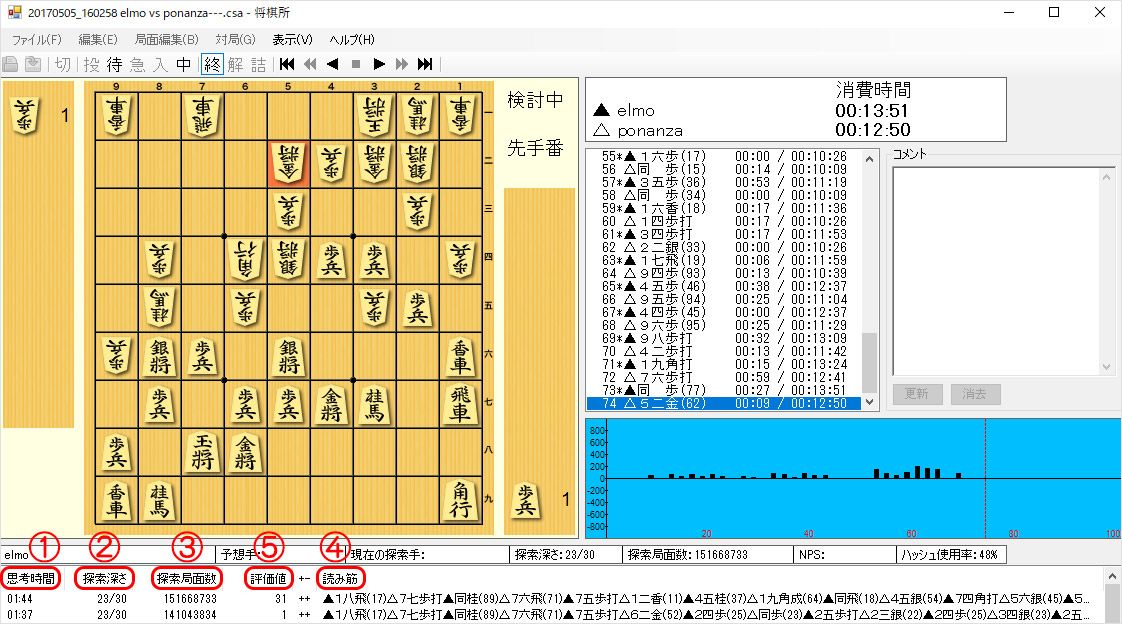Step back one move
This screenshot has height=624, width=1122.
pos(333,64)
